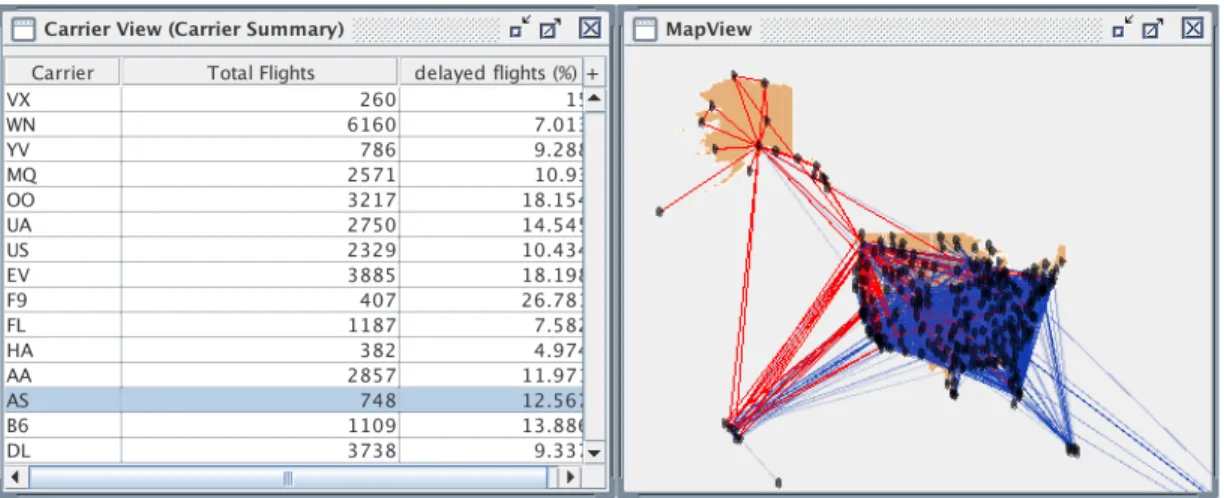Screen dimensions: 1224x498
Task: Click the vertical scrollbar up arrow
Action: coord(593,98)
